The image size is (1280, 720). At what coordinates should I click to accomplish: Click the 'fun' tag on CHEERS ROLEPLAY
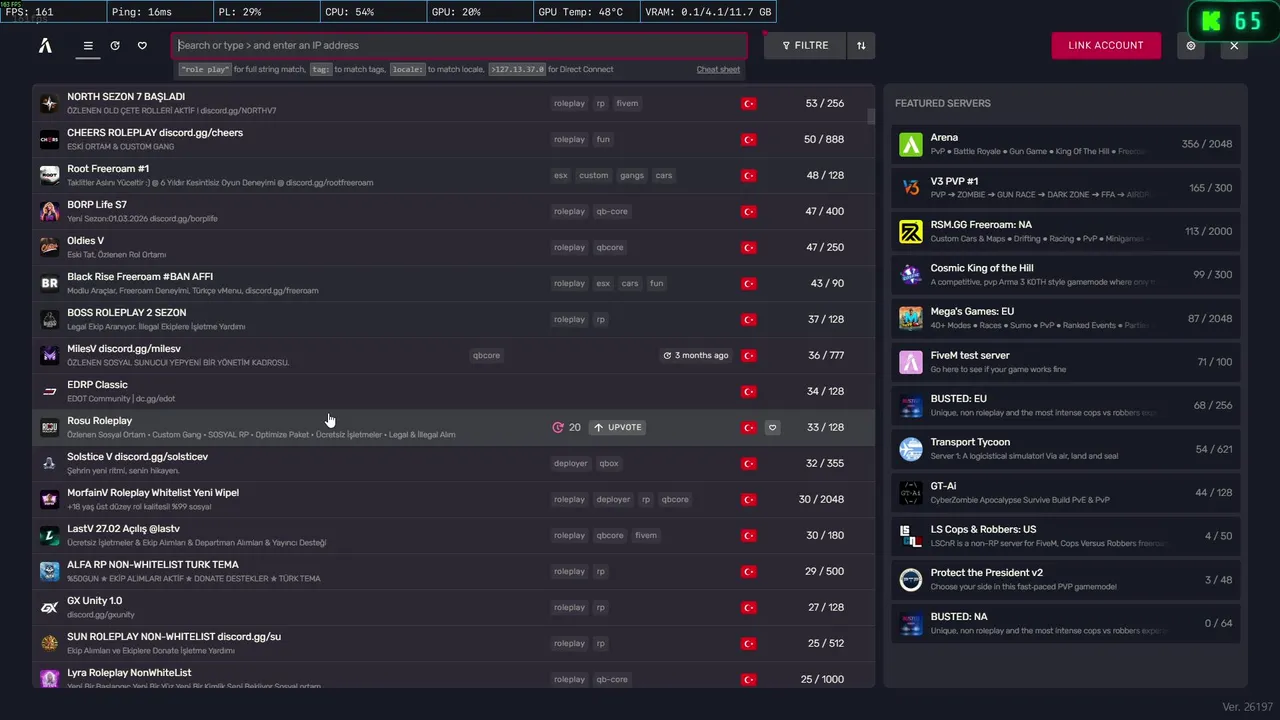[603, 139]
